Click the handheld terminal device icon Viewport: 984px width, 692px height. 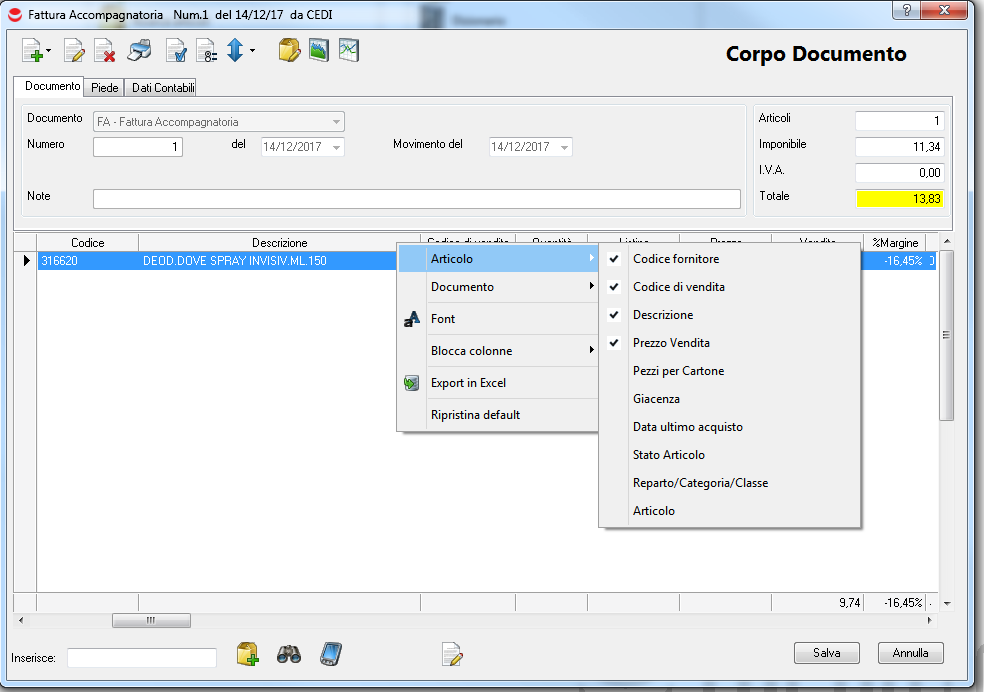click(332, 655)
